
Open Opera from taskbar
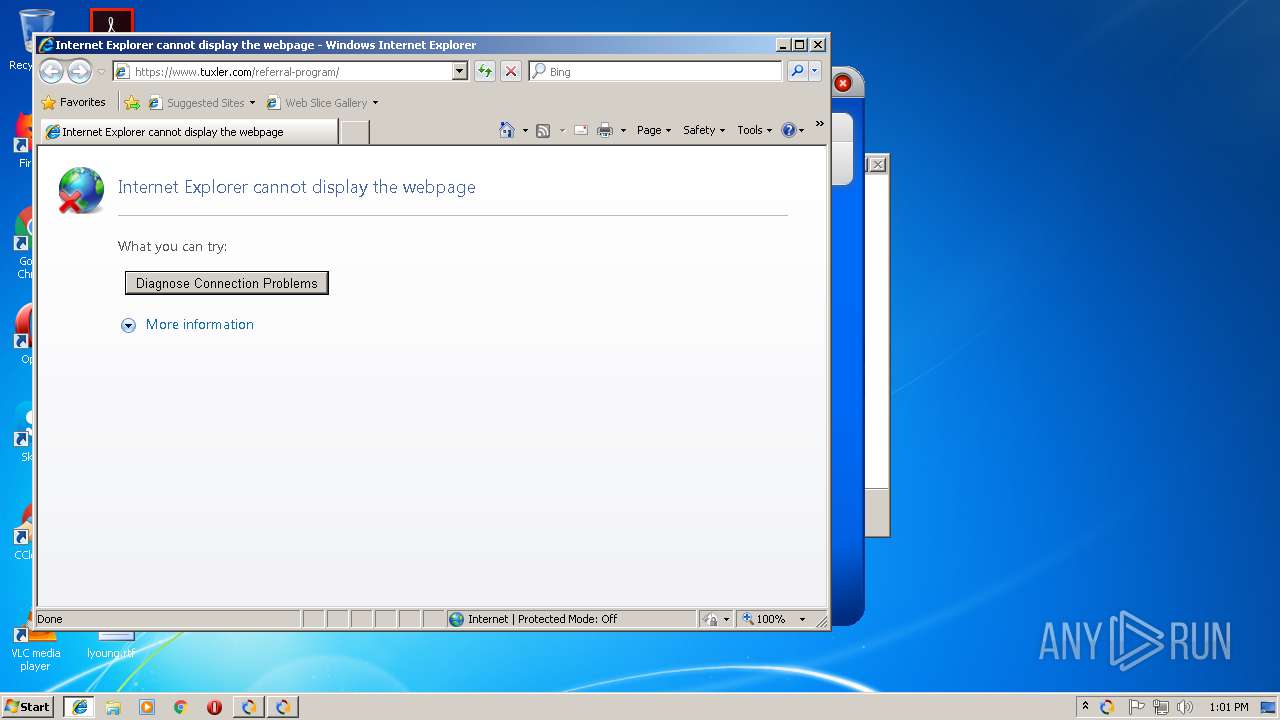pyautogui.click(x=215, y=707)
